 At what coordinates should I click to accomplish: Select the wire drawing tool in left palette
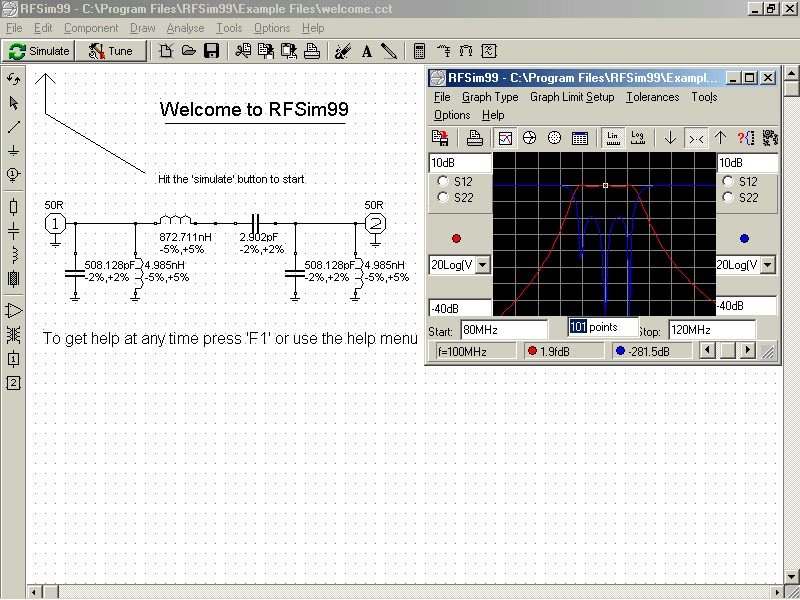point(14,127)
